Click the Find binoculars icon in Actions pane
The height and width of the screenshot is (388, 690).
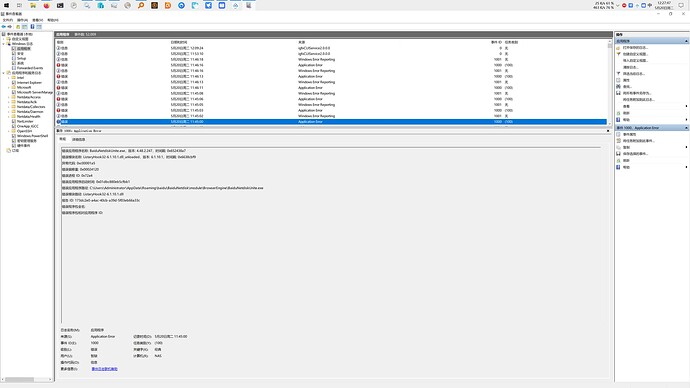618,87
